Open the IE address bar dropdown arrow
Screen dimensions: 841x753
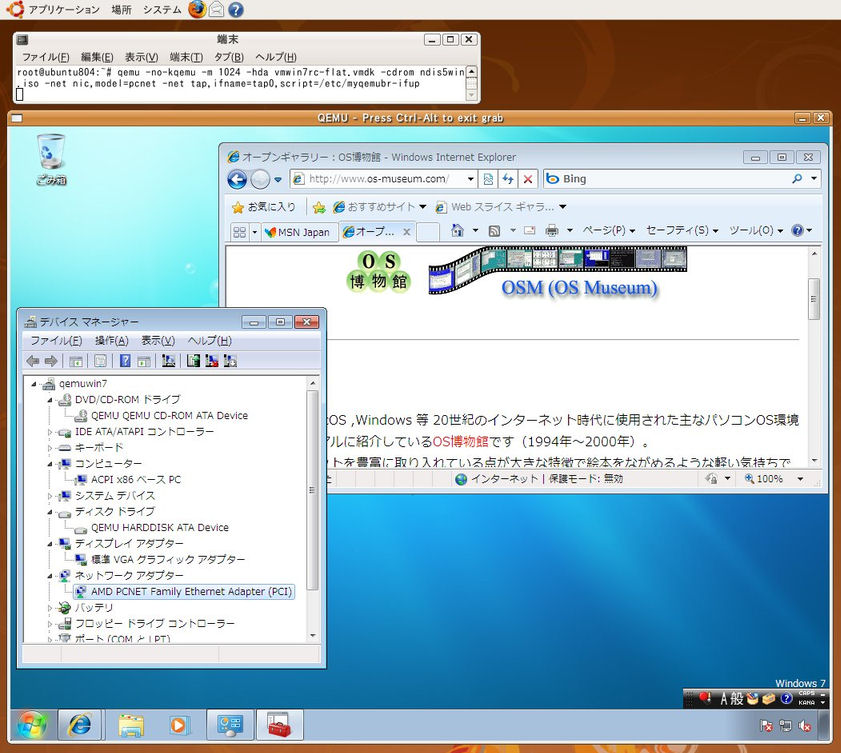pos(470,179)
